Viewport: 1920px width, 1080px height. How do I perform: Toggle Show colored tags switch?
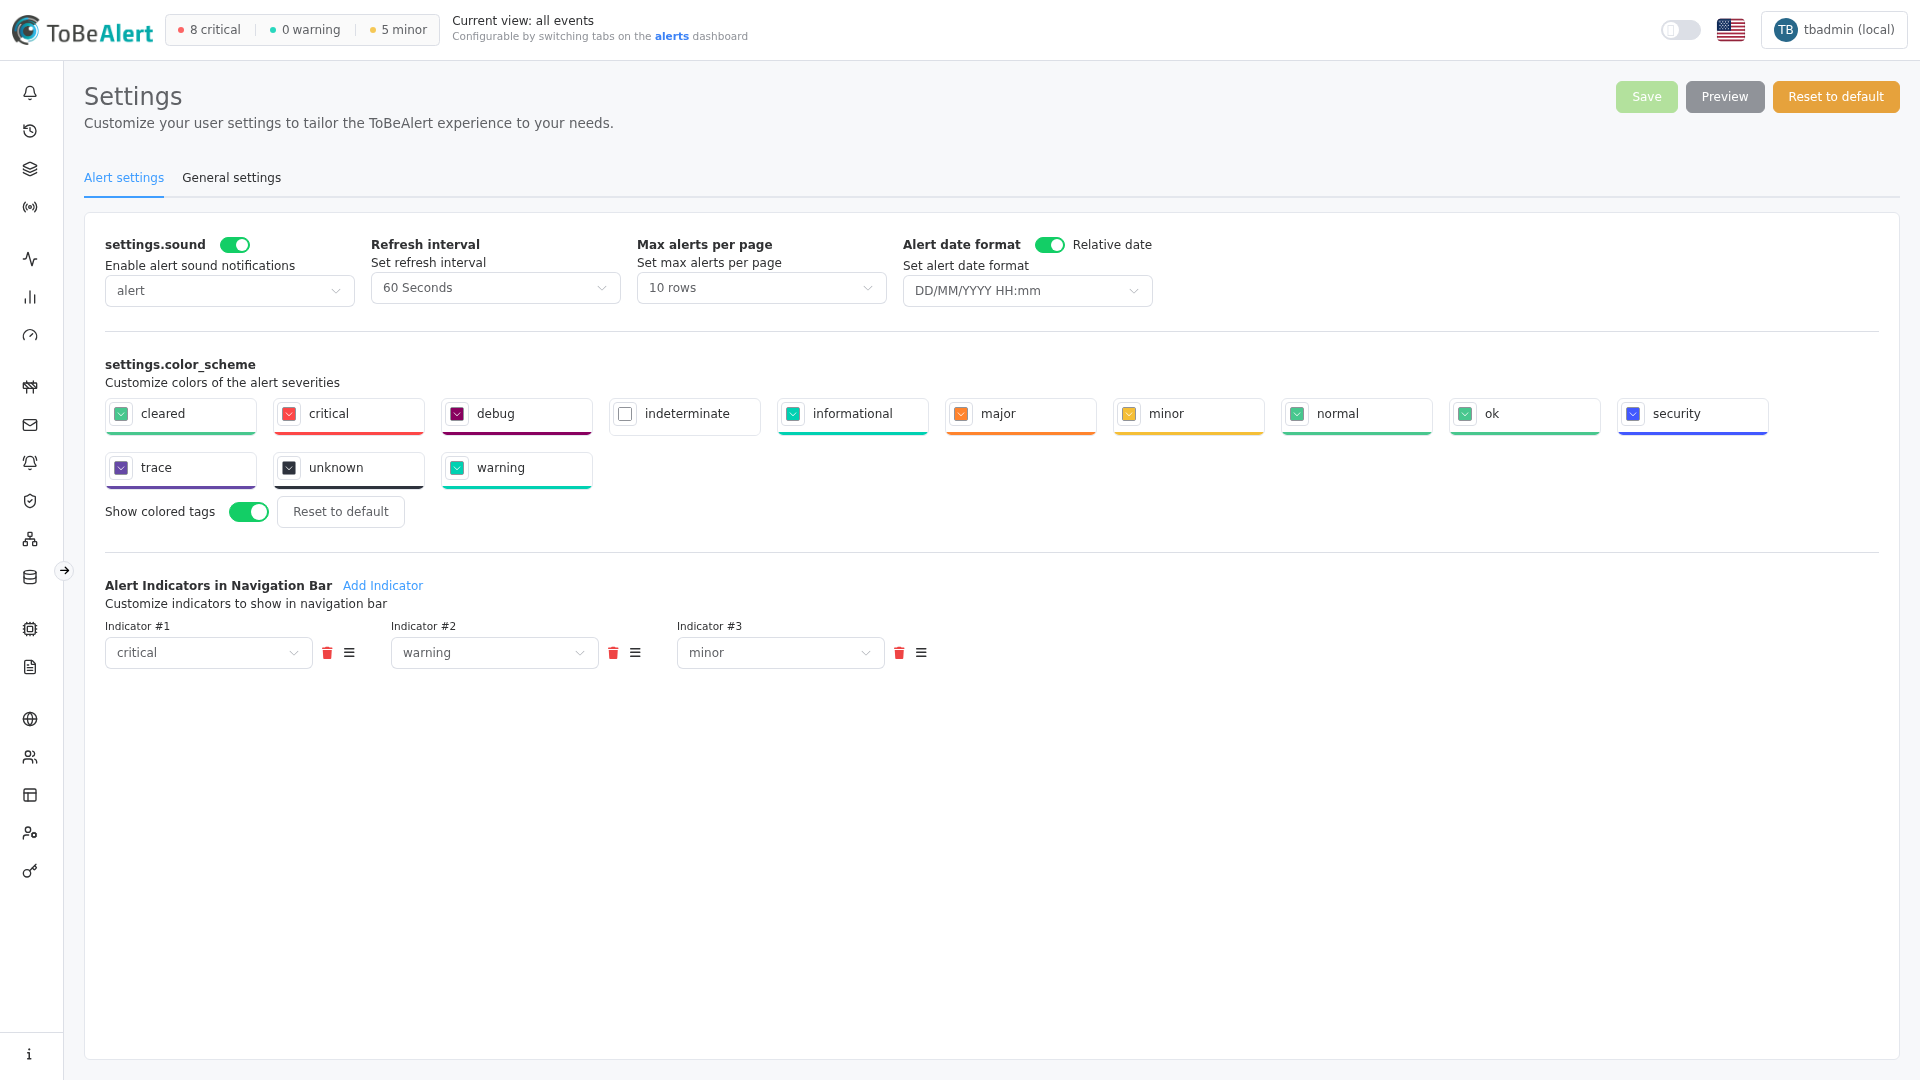click(249, 512)
